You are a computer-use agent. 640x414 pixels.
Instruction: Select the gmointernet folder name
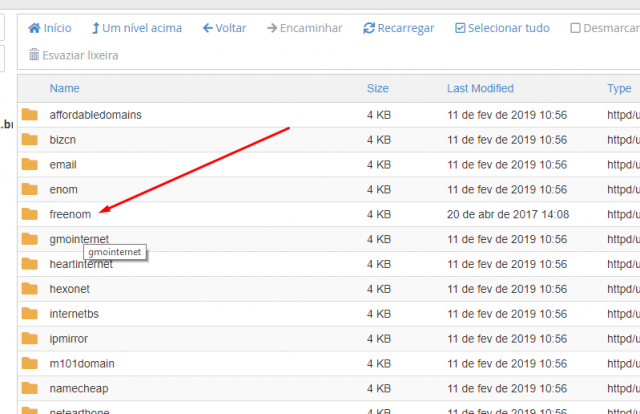pos(79,239)
